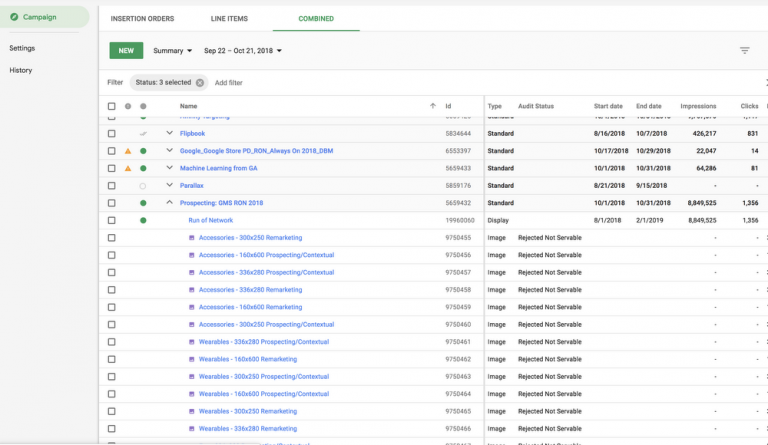Click the image creative icon beside Wearables - 160x600 Remarketing
Screen dimensions: 768x445
[192, 359]
